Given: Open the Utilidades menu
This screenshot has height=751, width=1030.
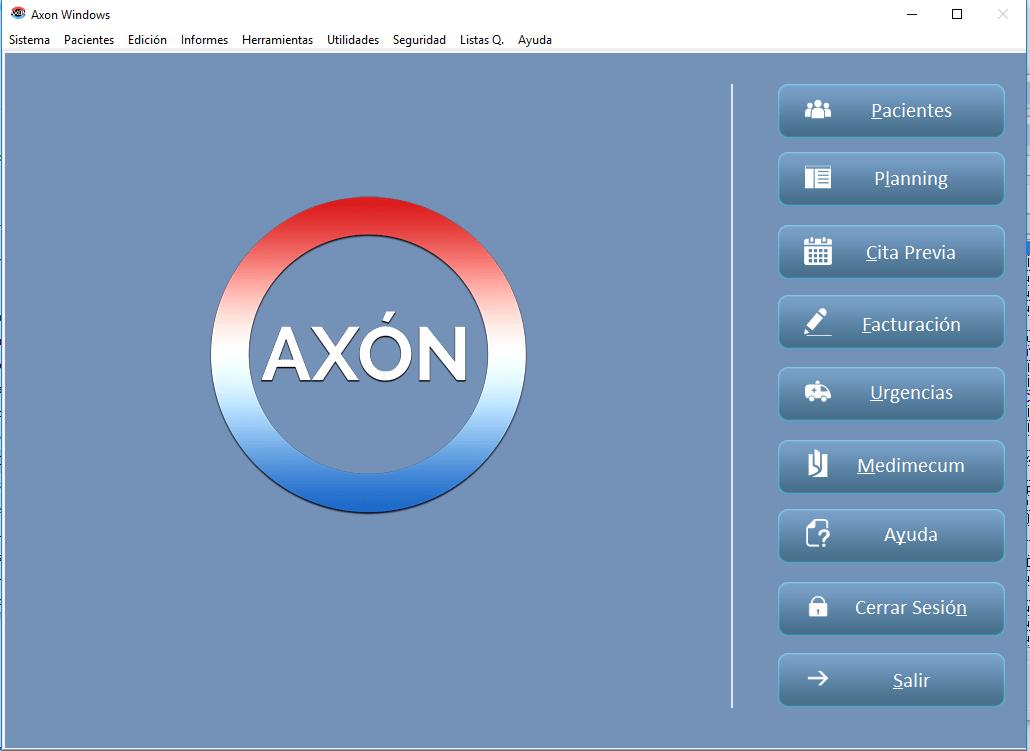Looking at the screenshot, I should 353,40.
